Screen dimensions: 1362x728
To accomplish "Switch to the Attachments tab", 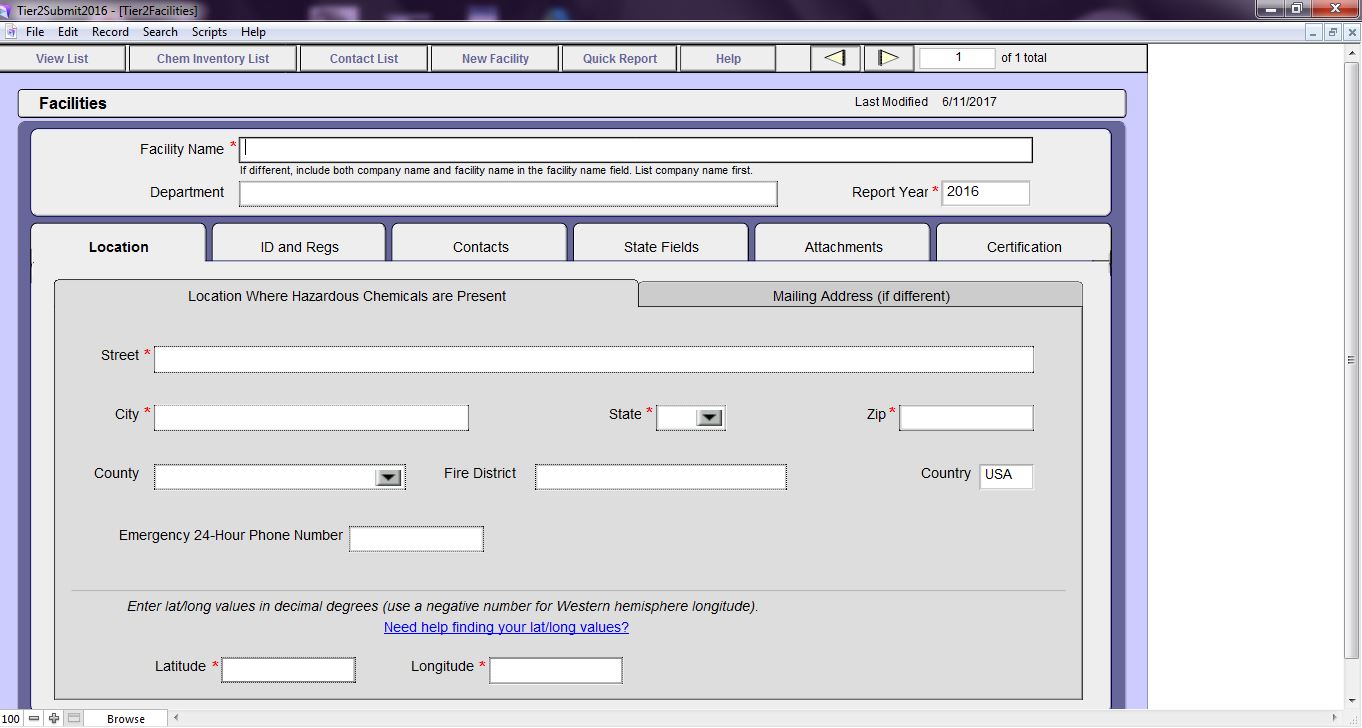I will coord(841,246).
